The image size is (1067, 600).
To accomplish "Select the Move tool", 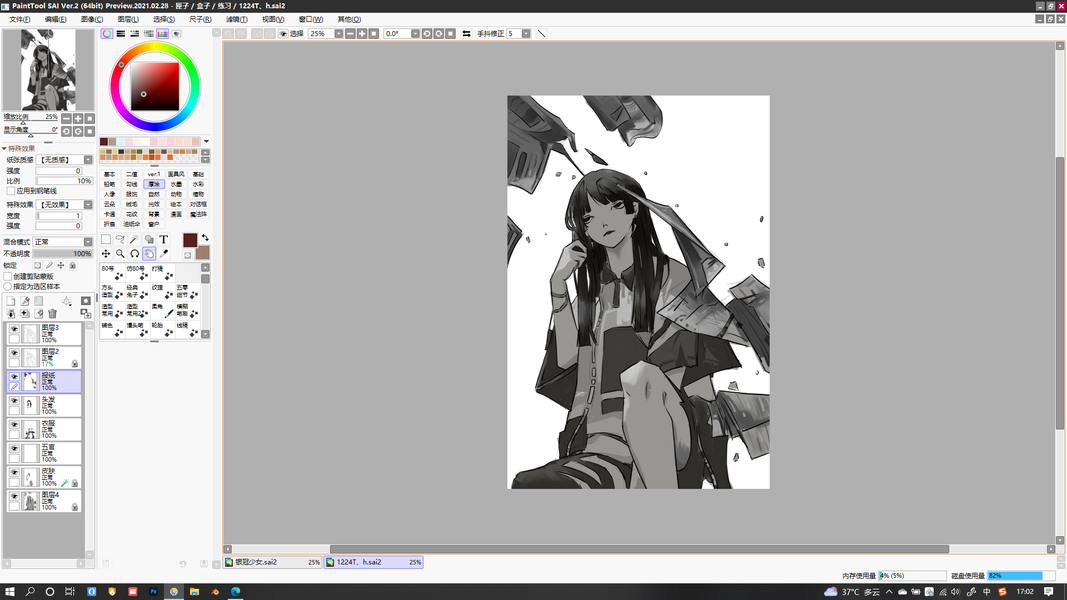I will 106,254.
